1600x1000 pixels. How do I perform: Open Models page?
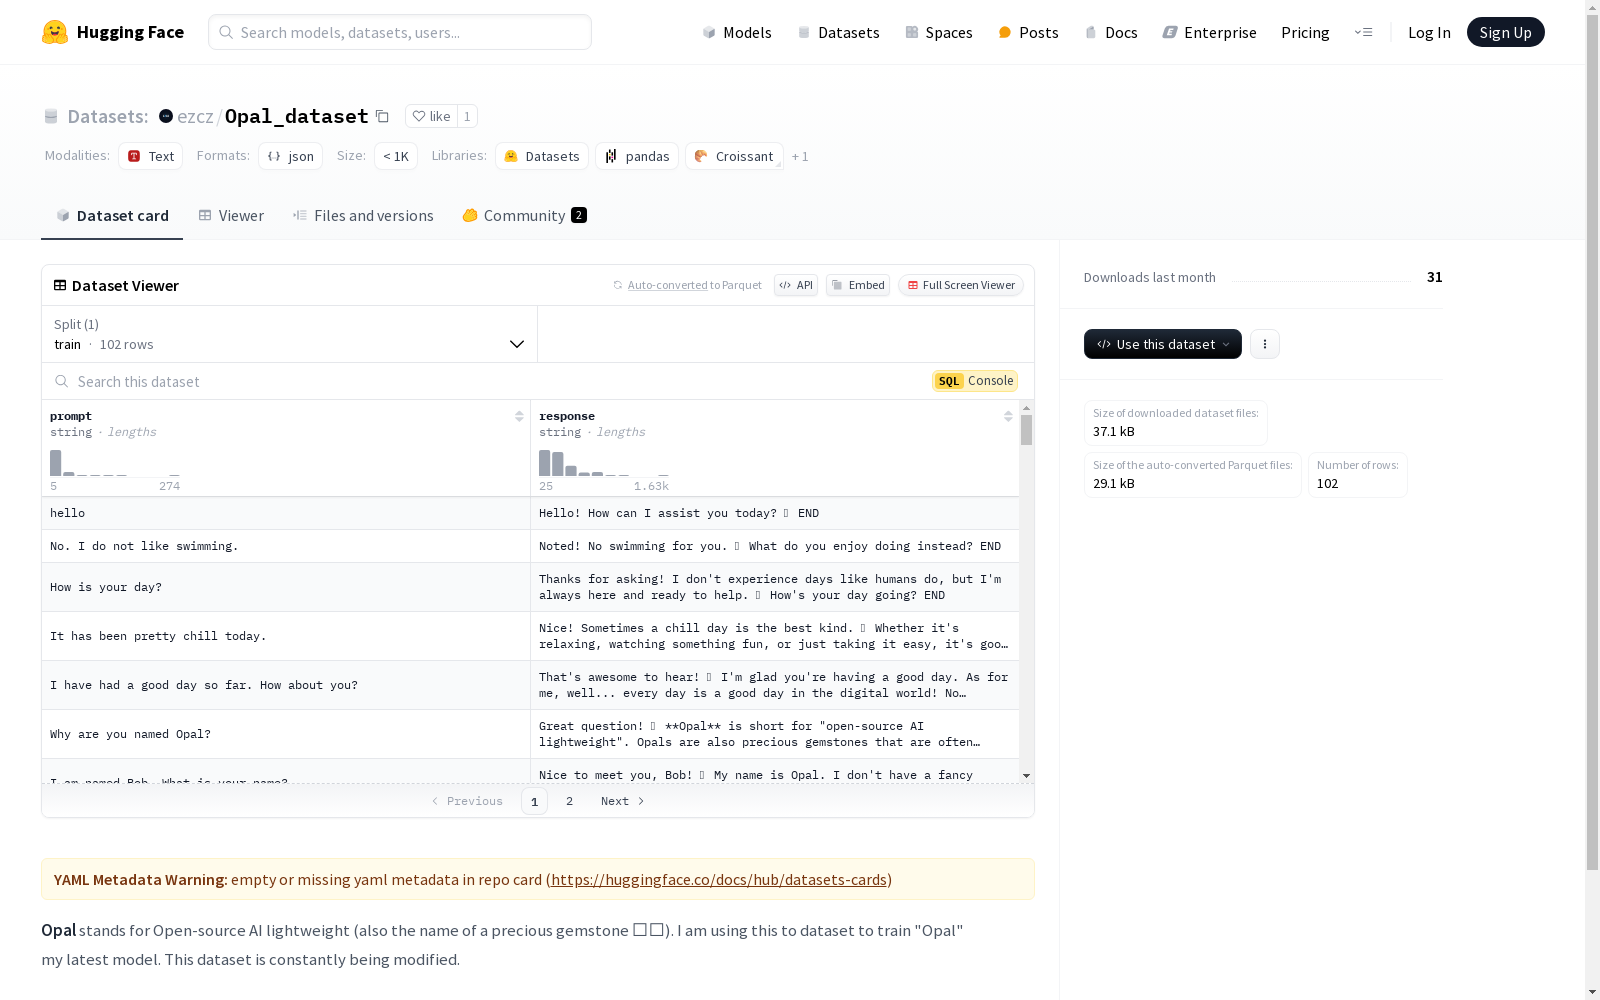click(x=737, y=32)
